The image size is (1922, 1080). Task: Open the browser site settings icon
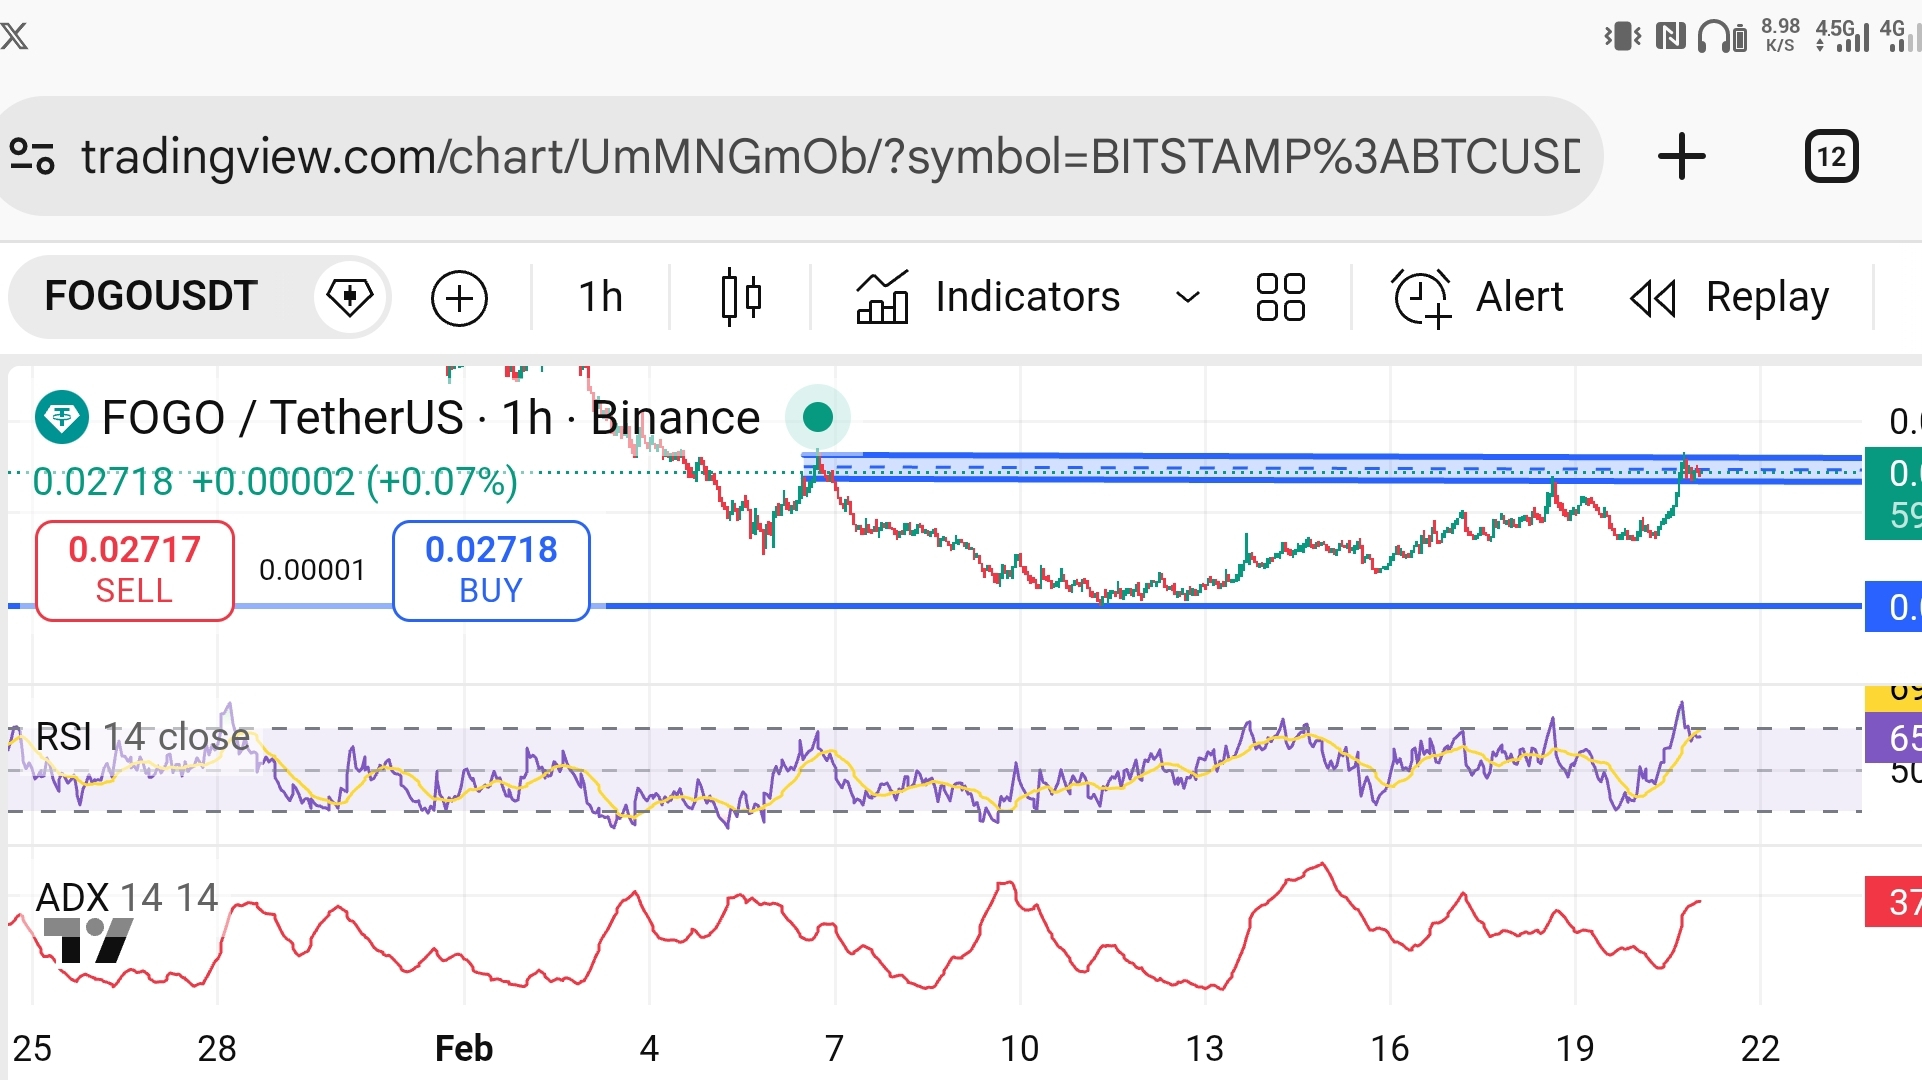pos(32,157)
